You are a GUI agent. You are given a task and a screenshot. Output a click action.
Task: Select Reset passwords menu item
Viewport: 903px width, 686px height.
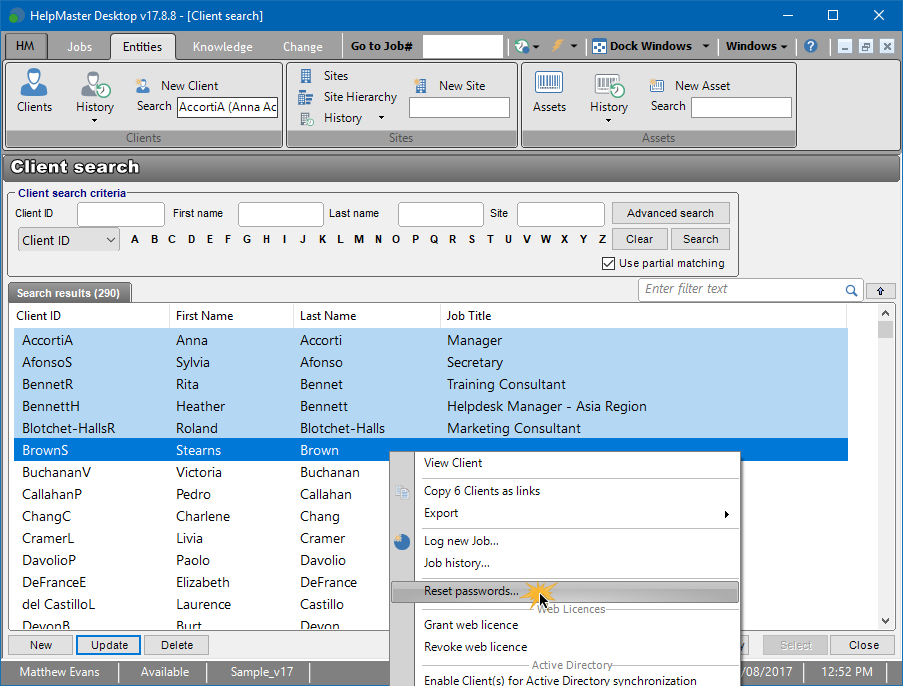coord(564,592)
